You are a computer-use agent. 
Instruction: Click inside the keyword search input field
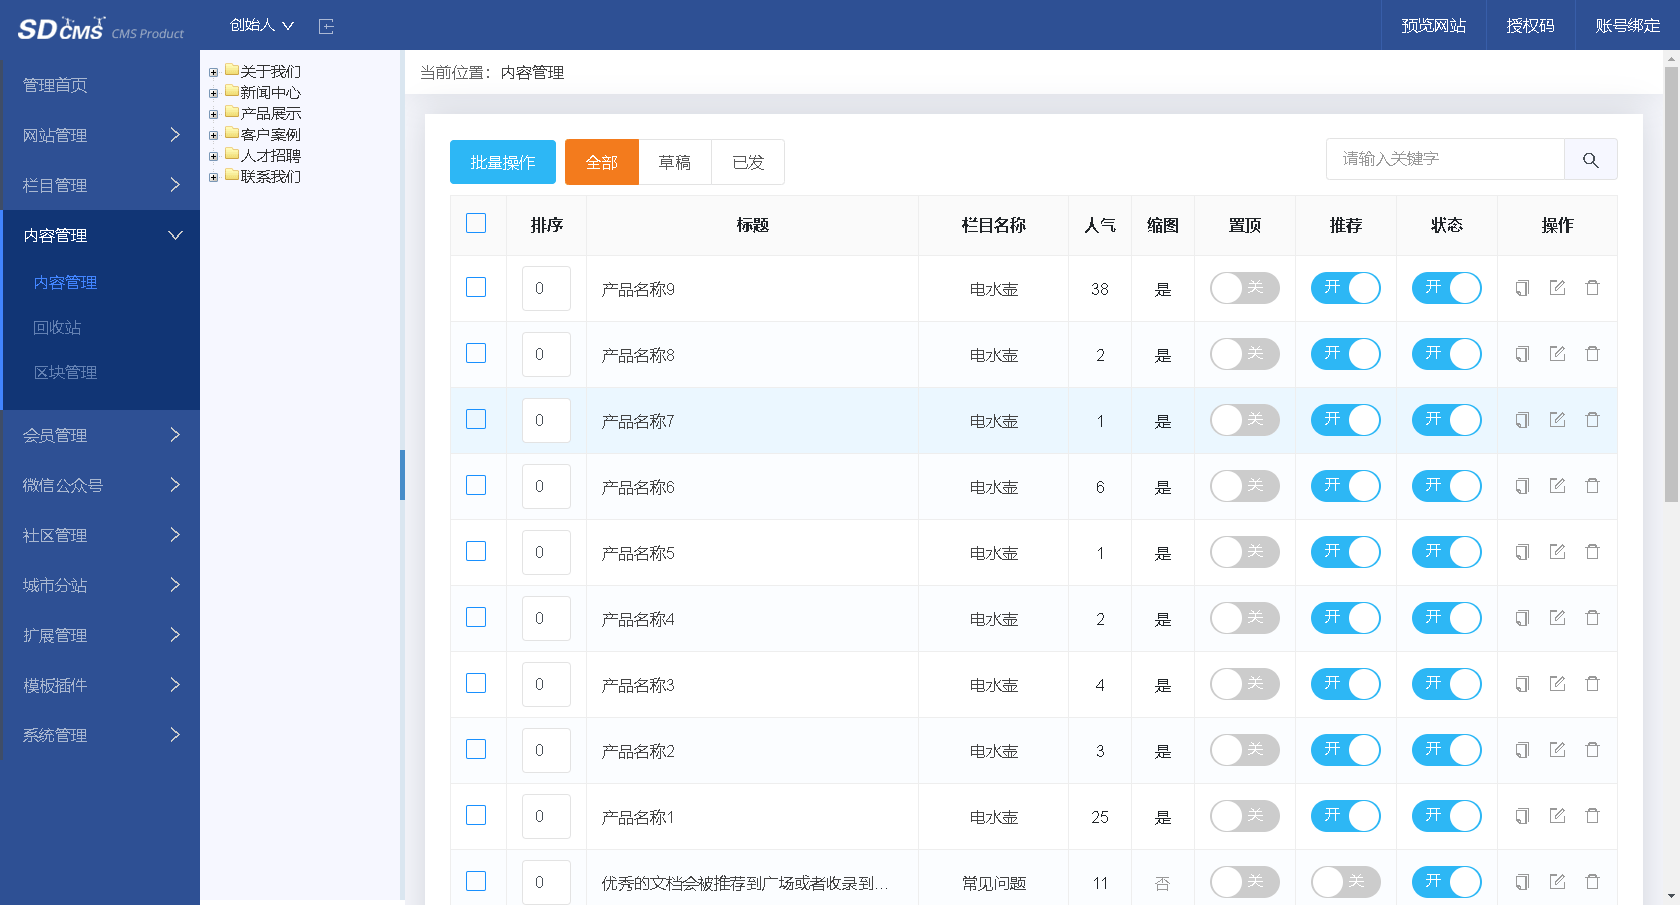(x=1445, y=158)
